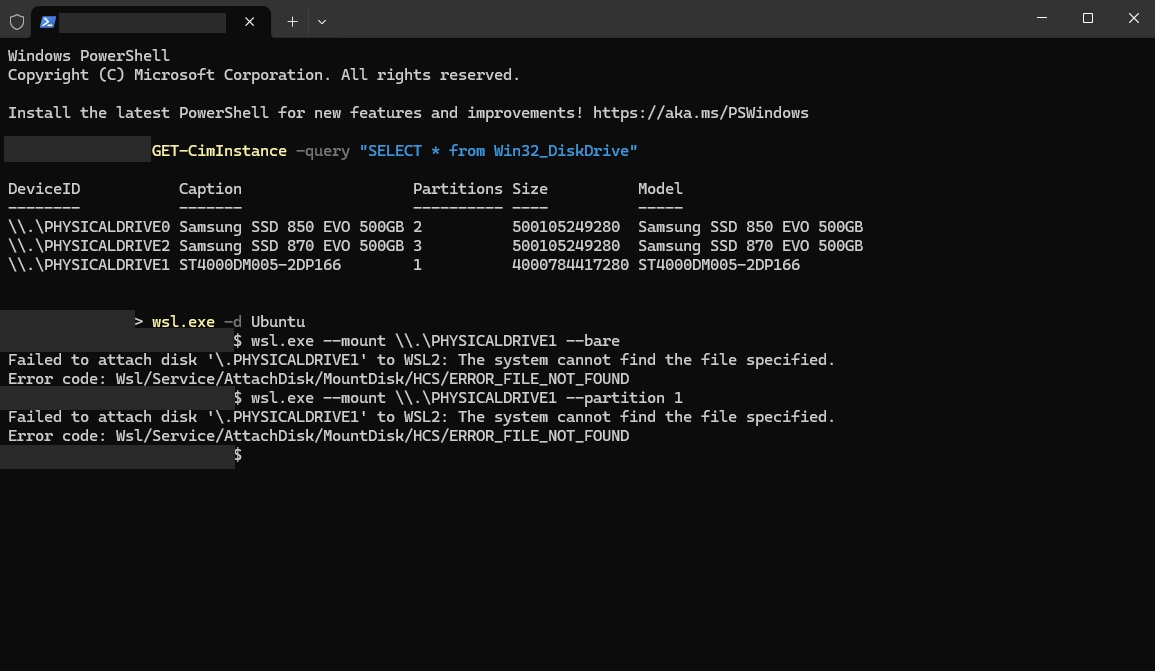This screenshot has height=671, width=1155.
Task: Click the Samsung SSD 870 EVO 500GB model cell
Action: pyautogui.click(x=751, y=246)
